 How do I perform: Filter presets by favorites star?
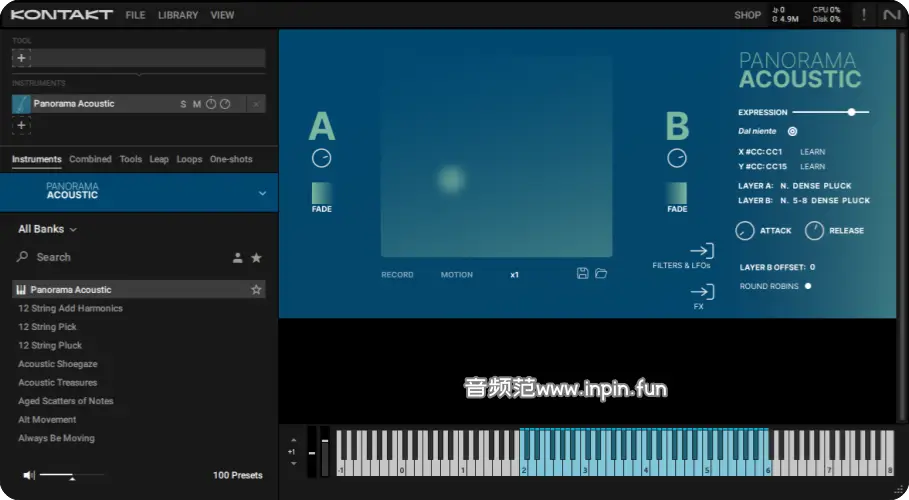pyautogui.click(x=256, y=258)
